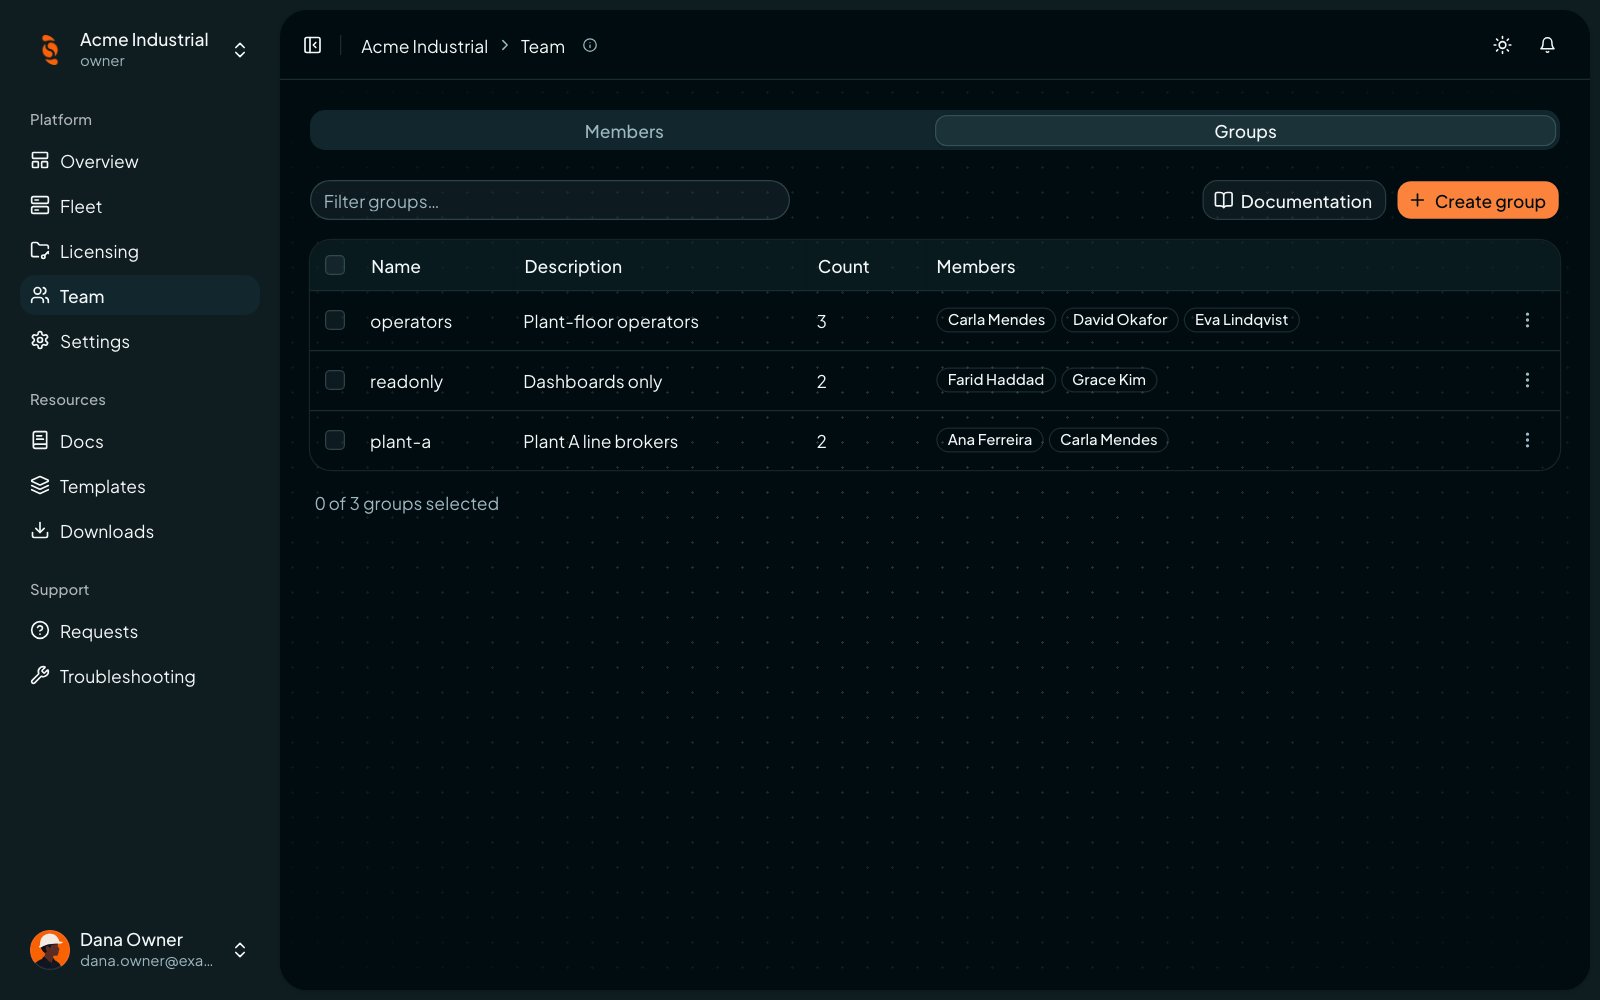The image size is (1600, 1000).
Task: Open support Requests
Action: [x=140, y=631]
